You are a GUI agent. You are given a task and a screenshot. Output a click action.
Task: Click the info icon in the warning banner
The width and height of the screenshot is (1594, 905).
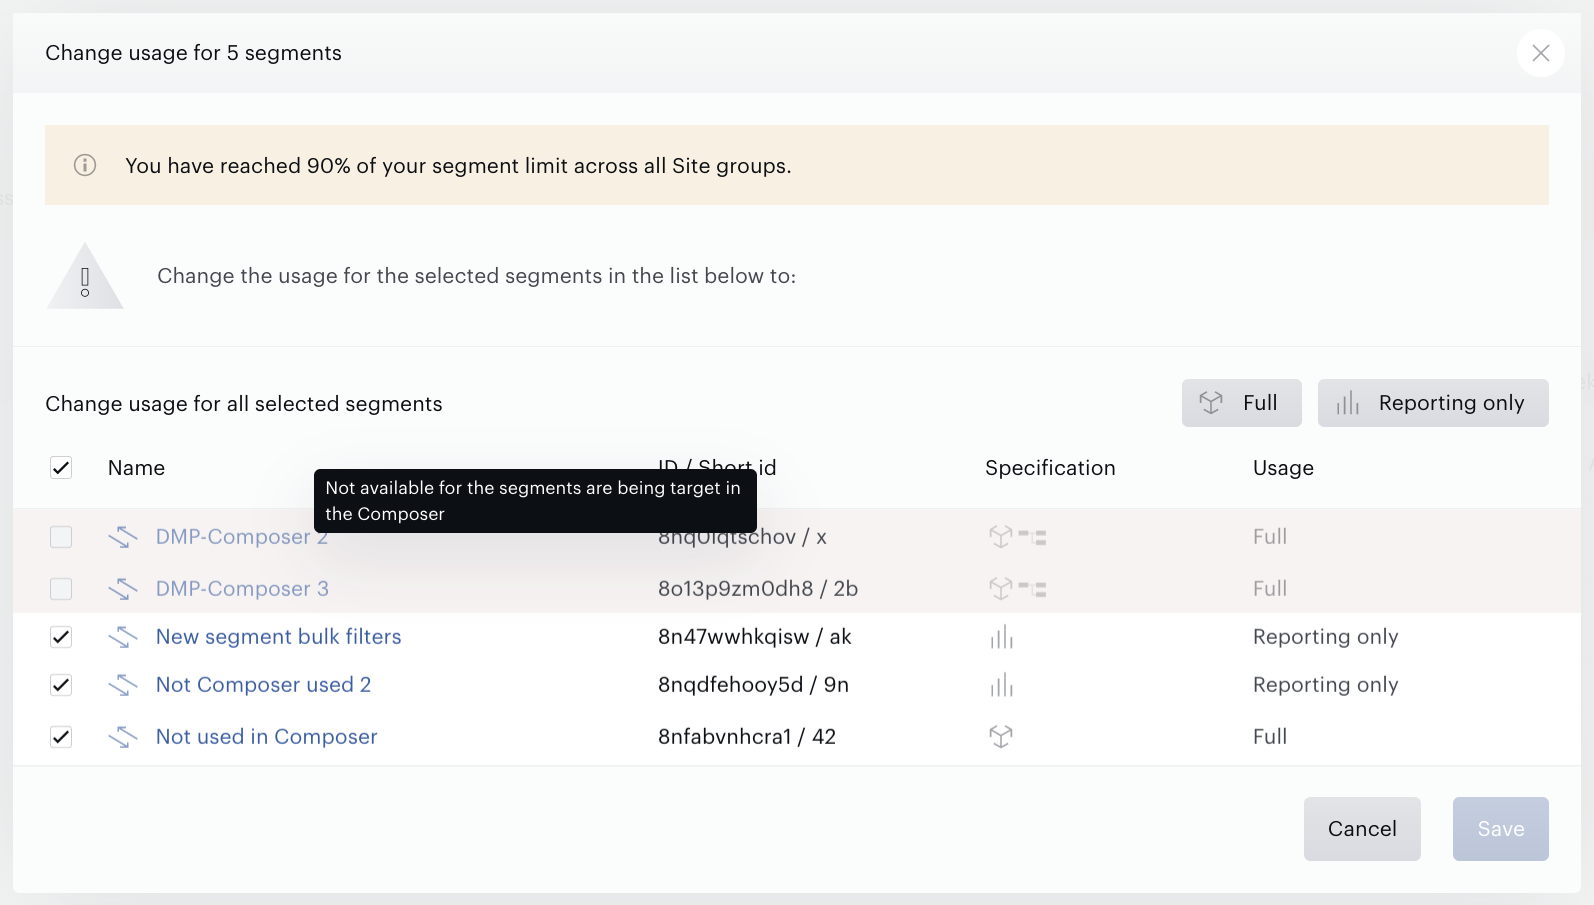[85, 165]
